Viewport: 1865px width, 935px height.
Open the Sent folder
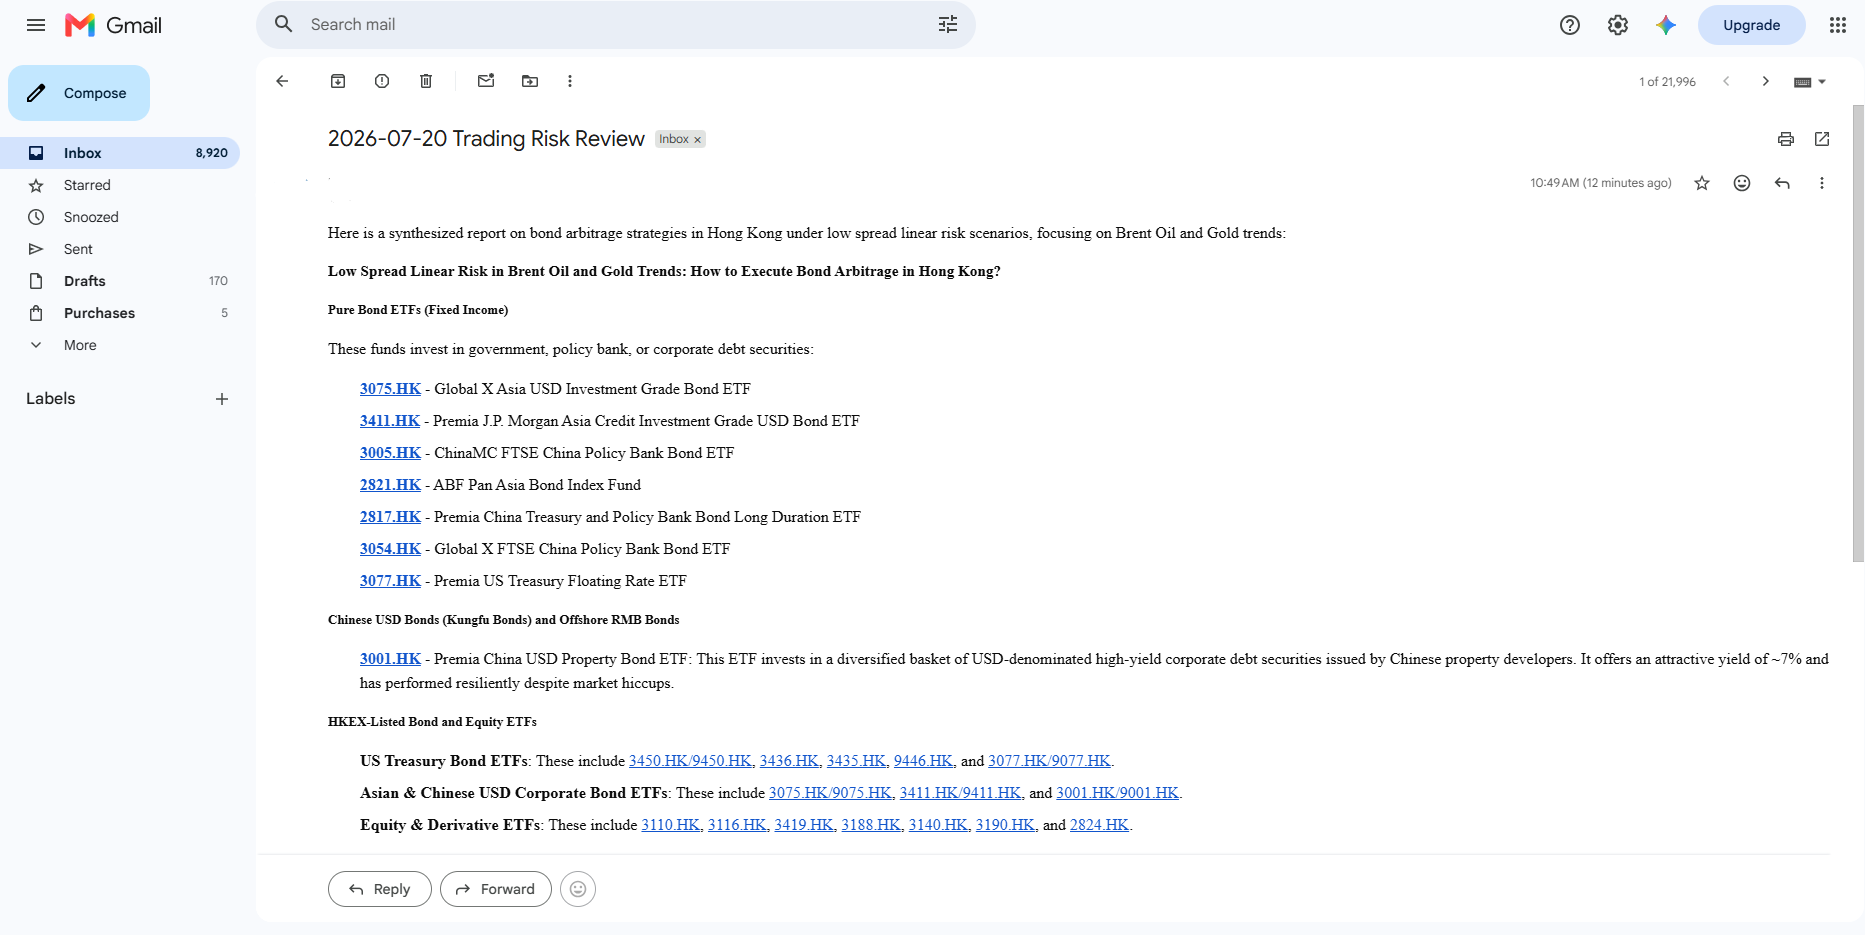pos(120,249)
